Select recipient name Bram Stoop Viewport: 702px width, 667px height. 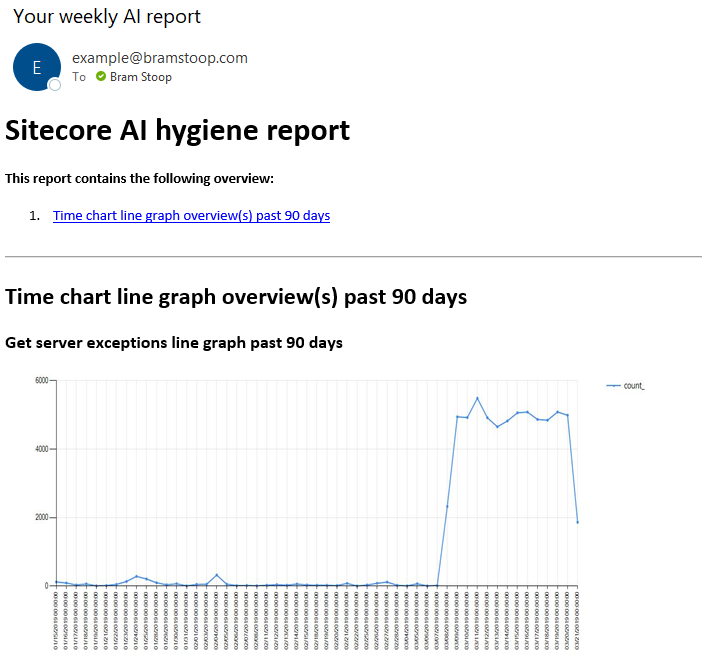pyautogui.click(x=141, y=77)
